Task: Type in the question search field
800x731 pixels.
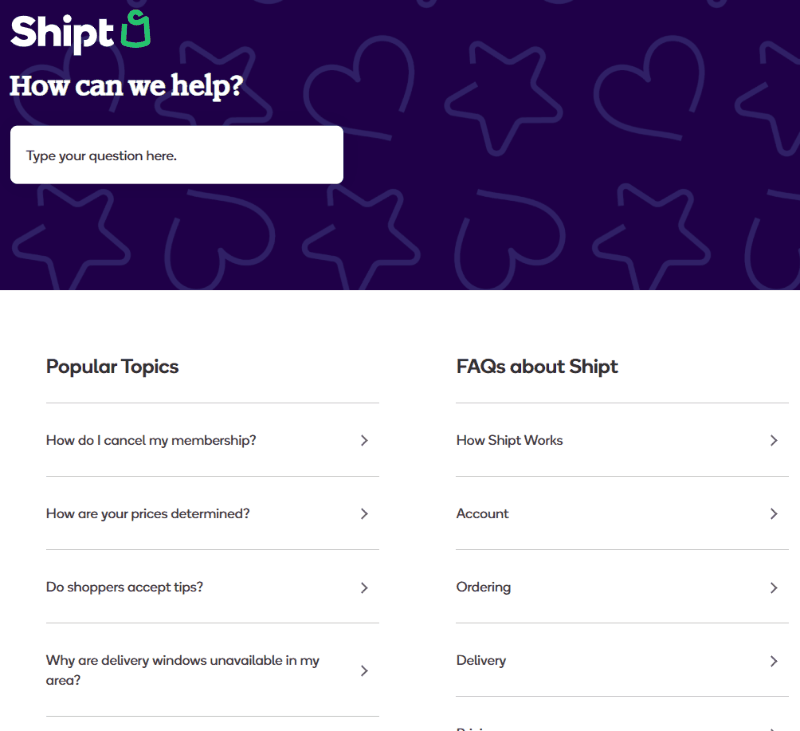Action: (176, 155)
